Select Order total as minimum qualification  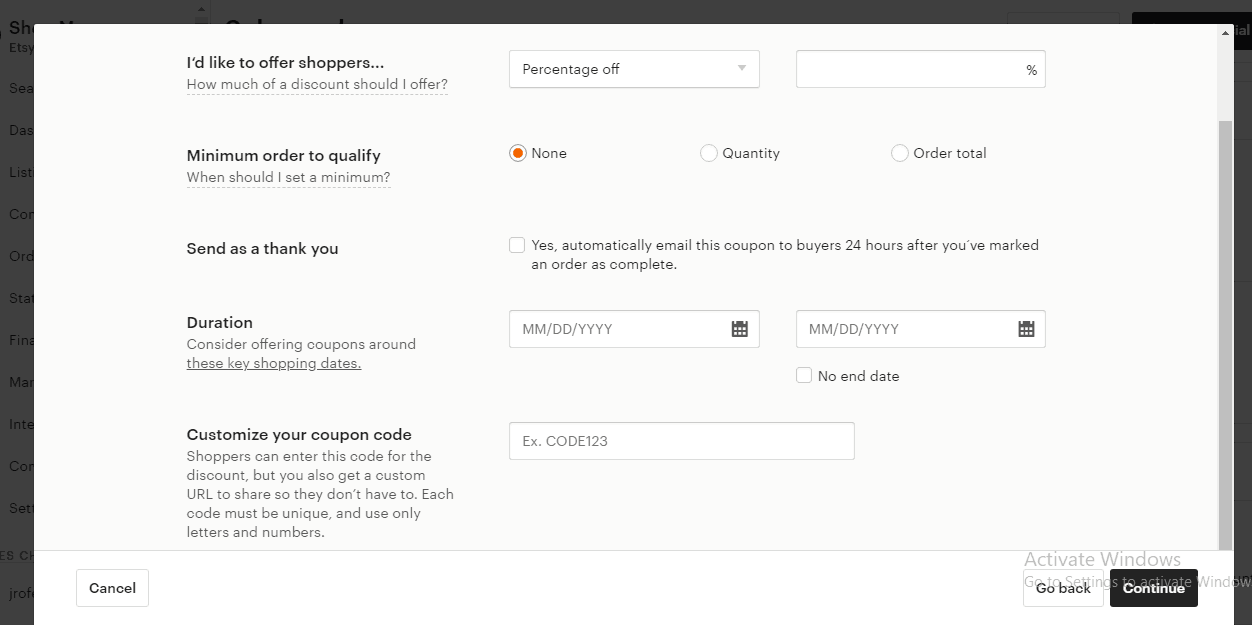pos(899,153)
